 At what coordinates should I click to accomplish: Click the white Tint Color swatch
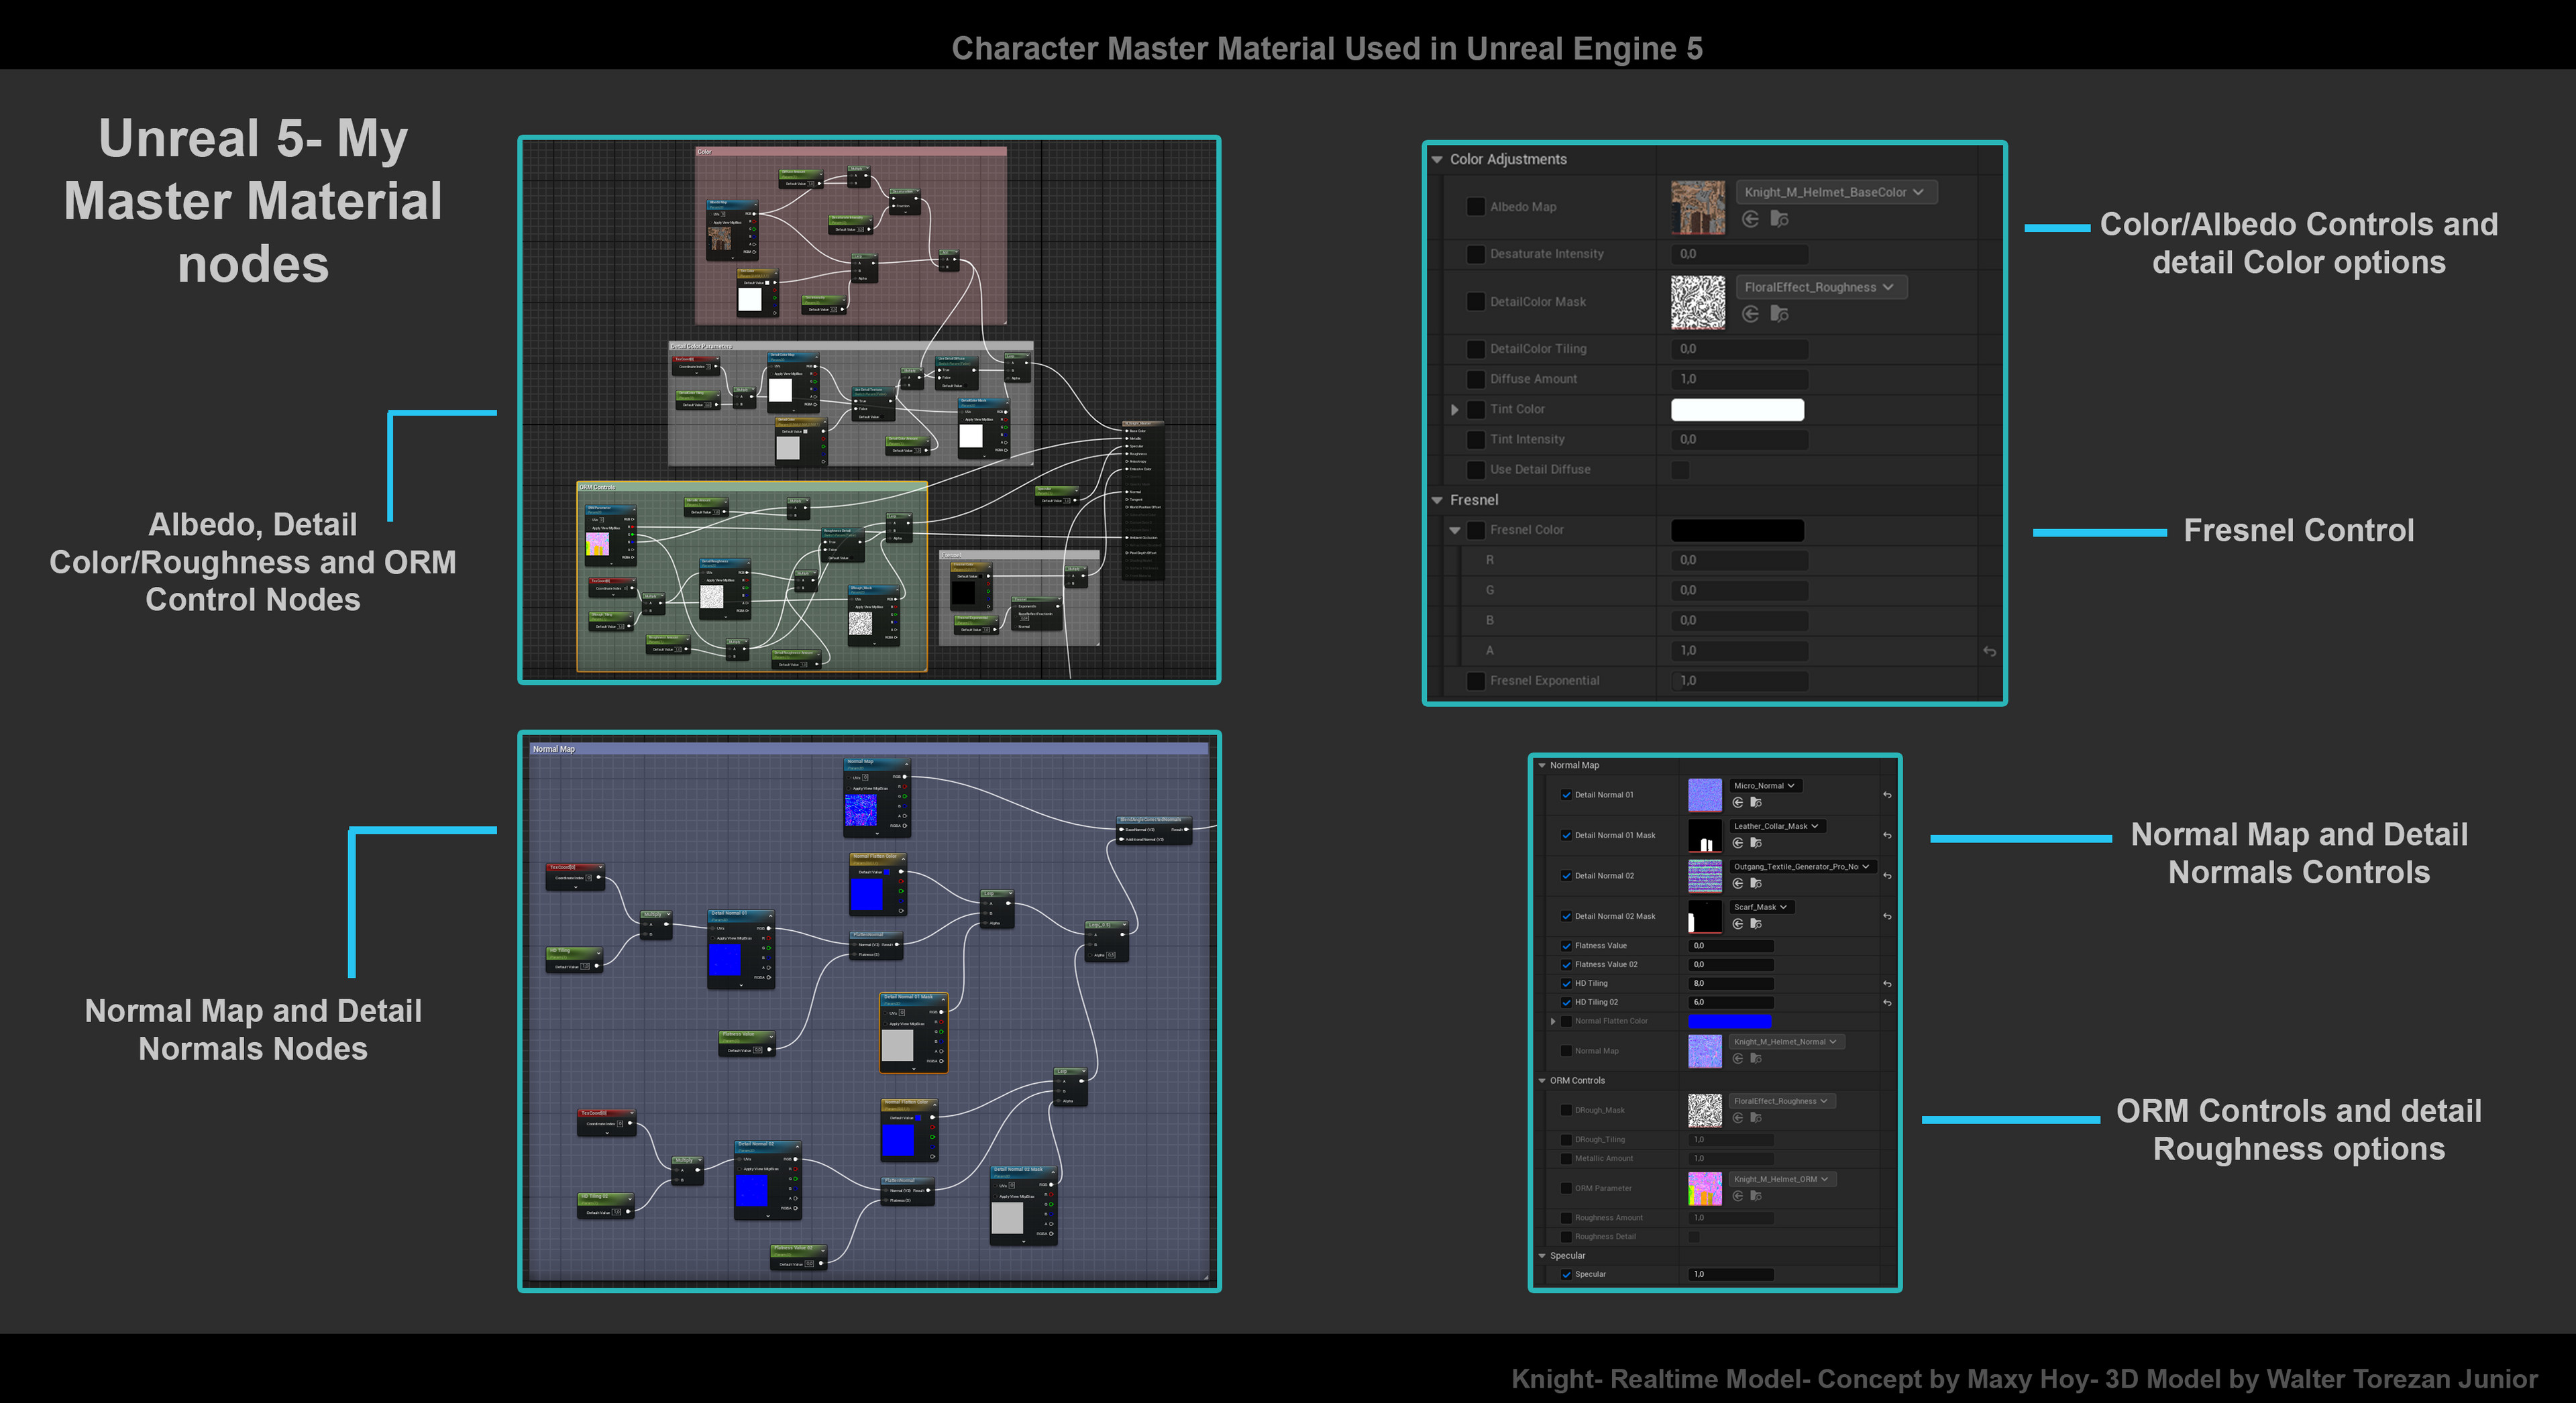(x=1737, y=409)
